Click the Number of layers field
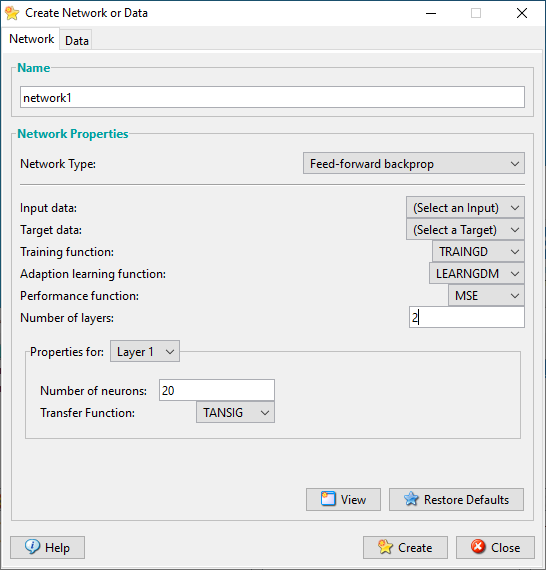Viewport: 546px width, 570px height. (467, 317)
